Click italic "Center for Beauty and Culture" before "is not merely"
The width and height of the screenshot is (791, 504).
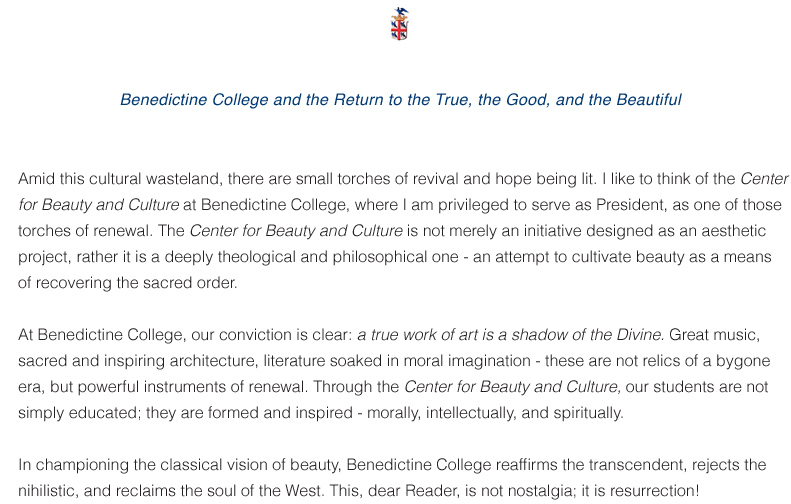(295, 231)
